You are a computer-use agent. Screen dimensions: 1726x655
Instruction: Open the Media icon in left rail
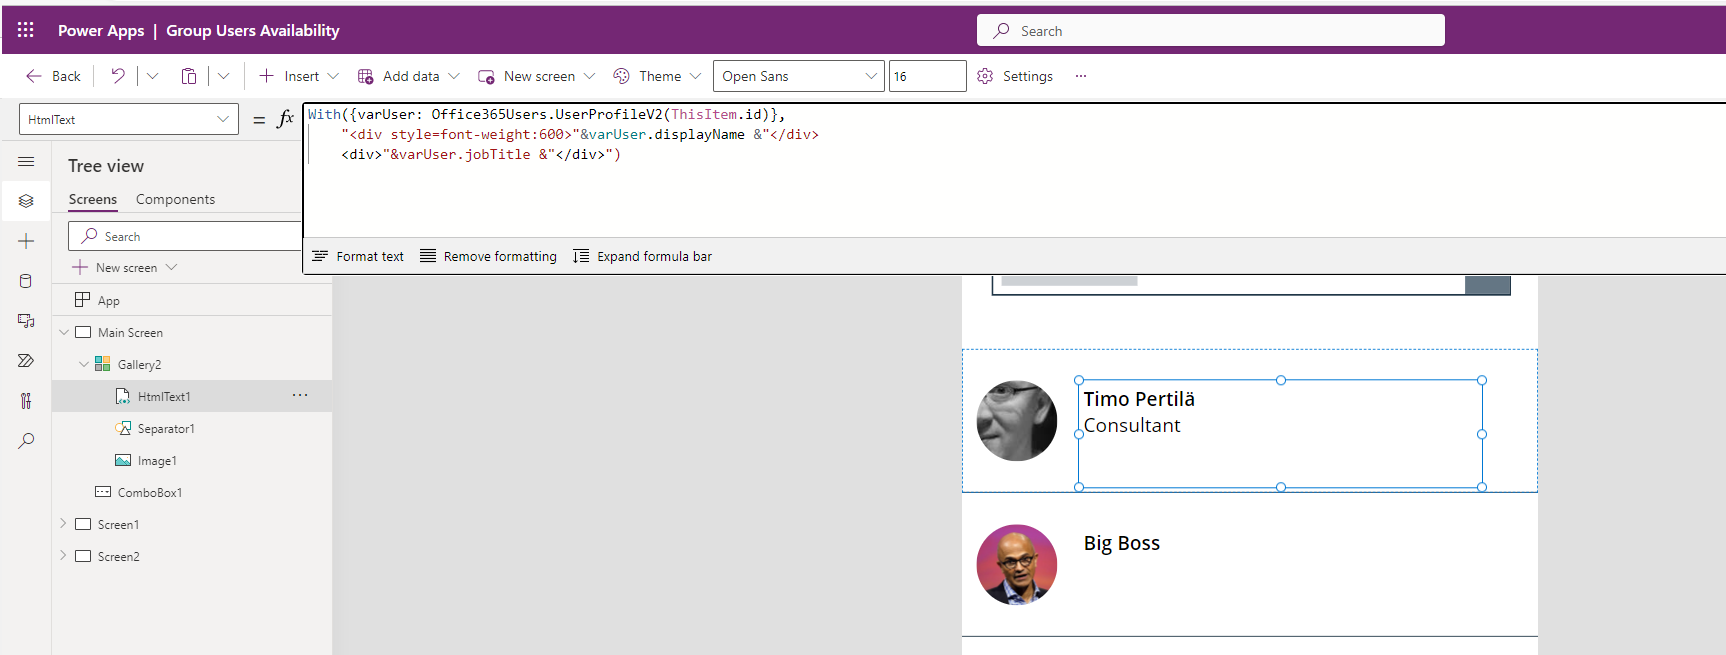(x=26, y=321)
